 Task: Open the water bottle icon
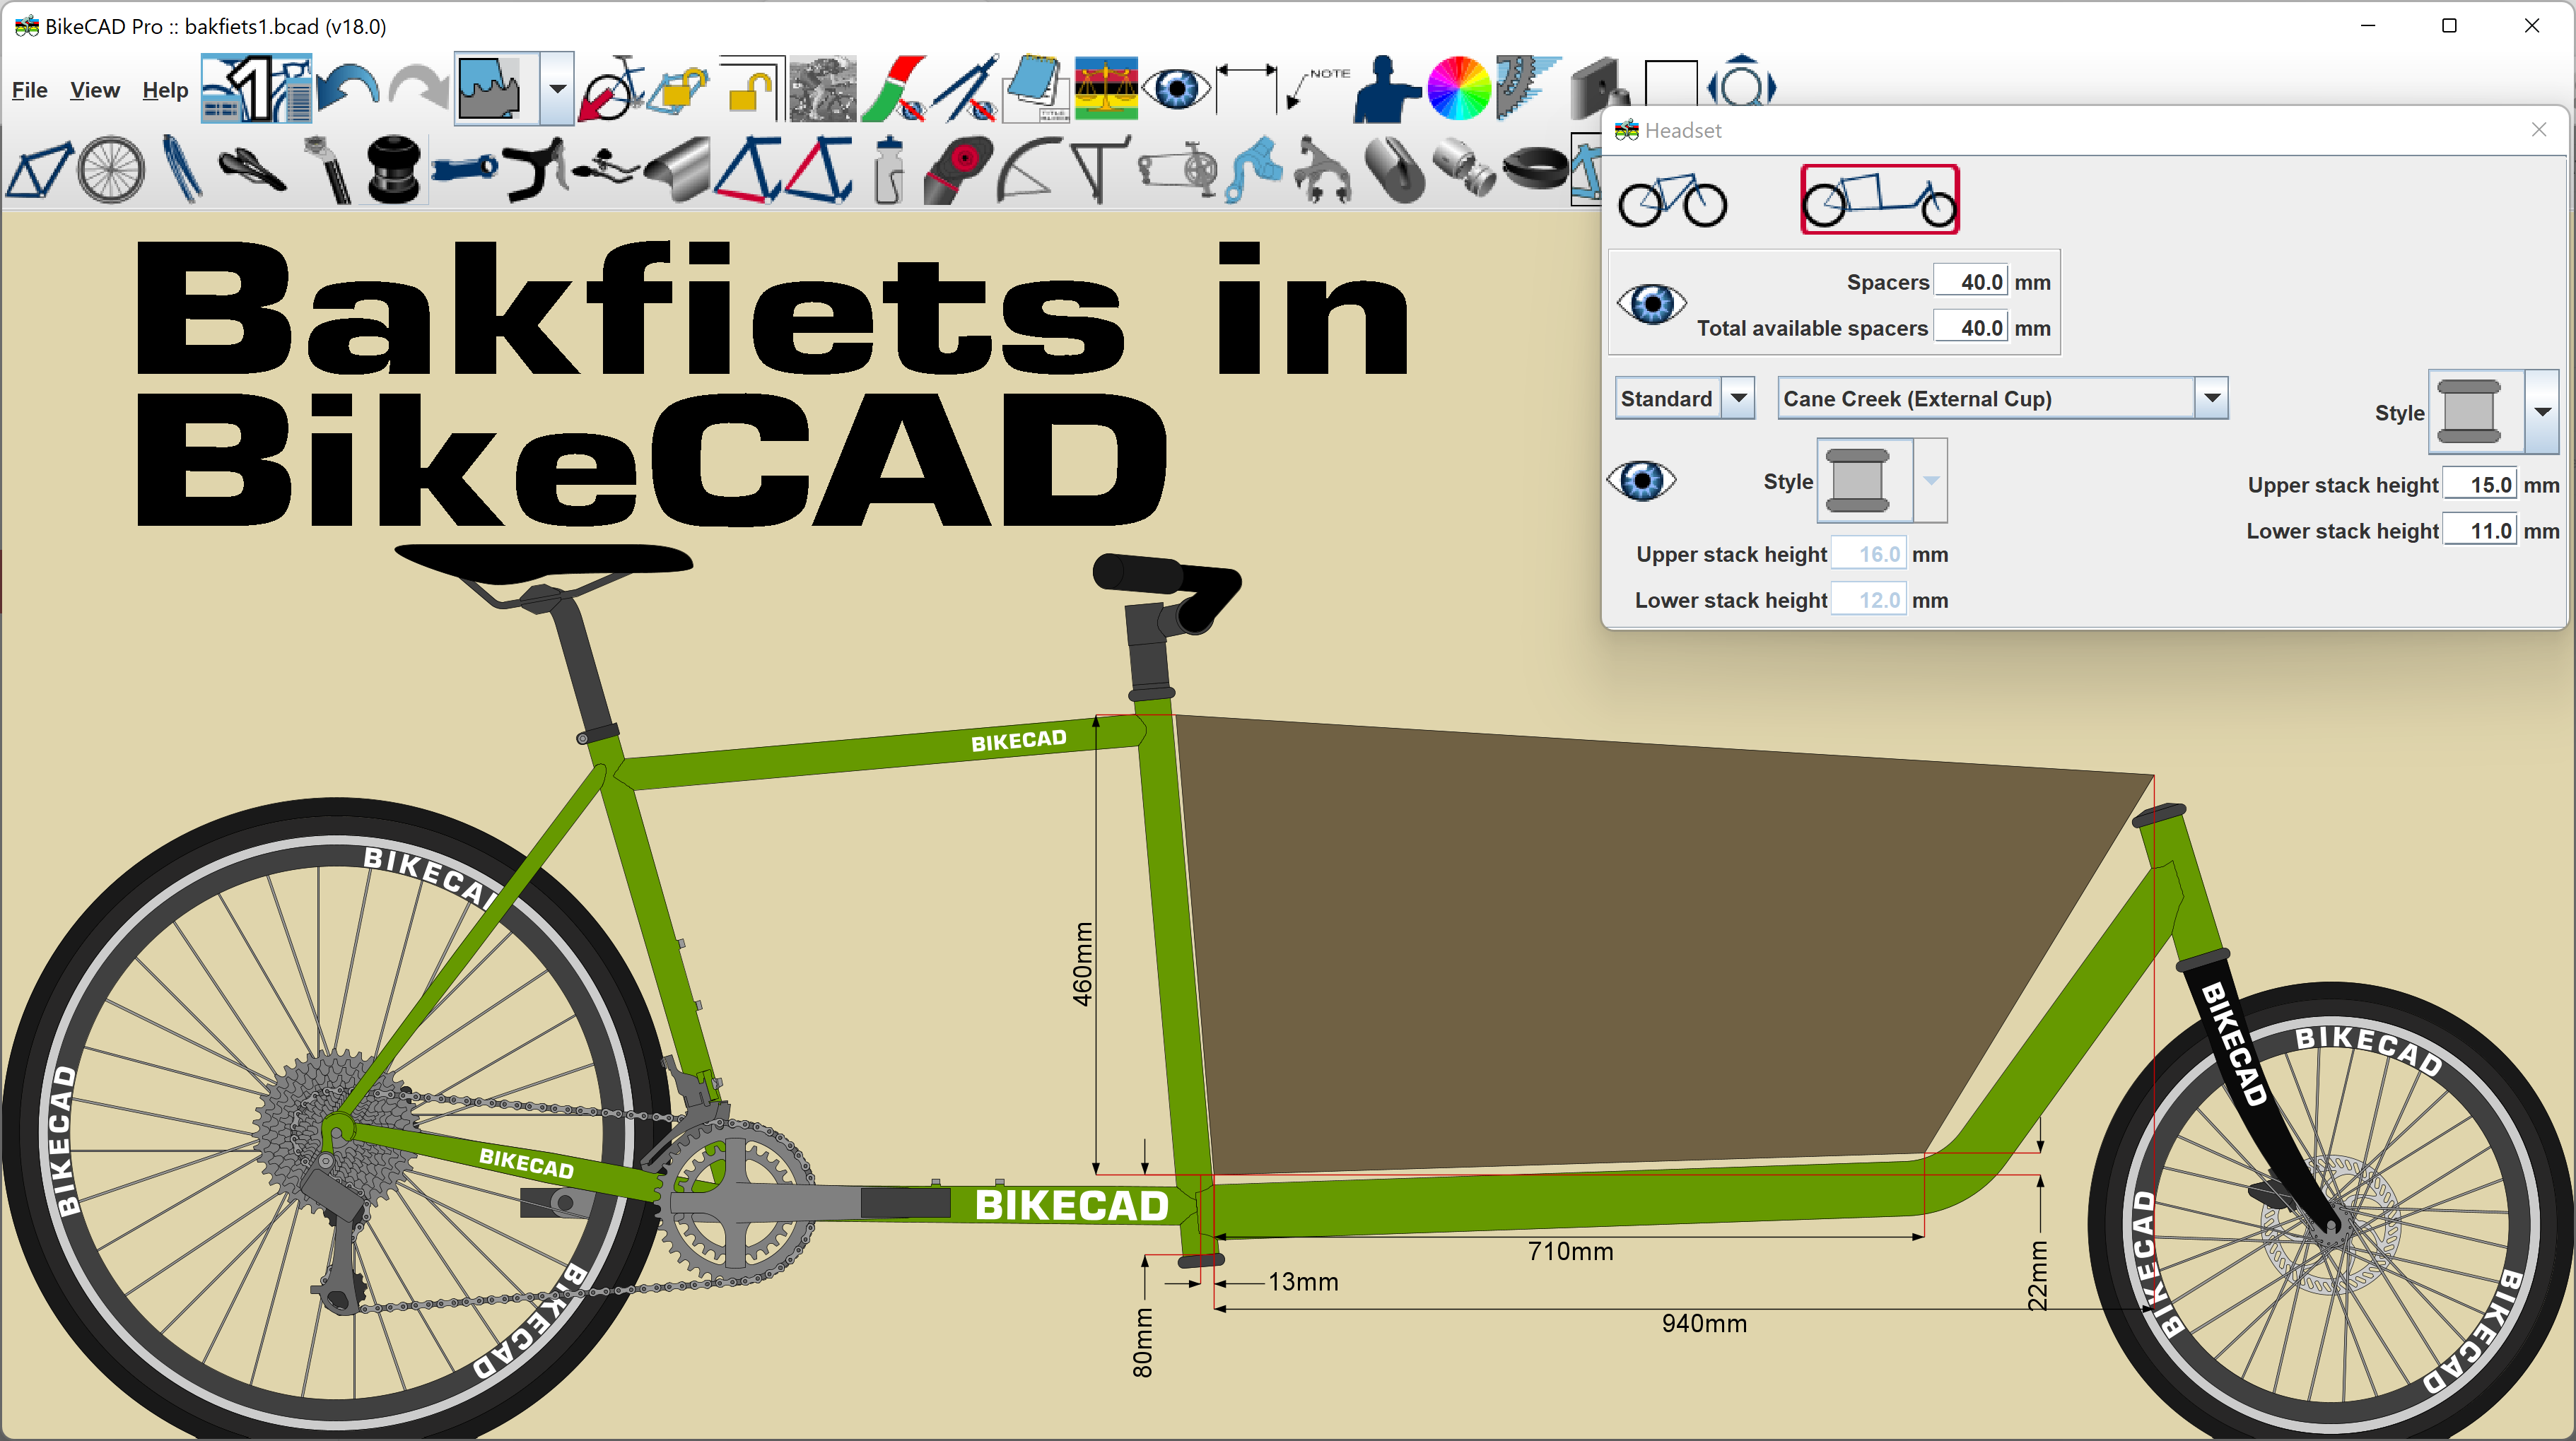(x=888, y=170)
